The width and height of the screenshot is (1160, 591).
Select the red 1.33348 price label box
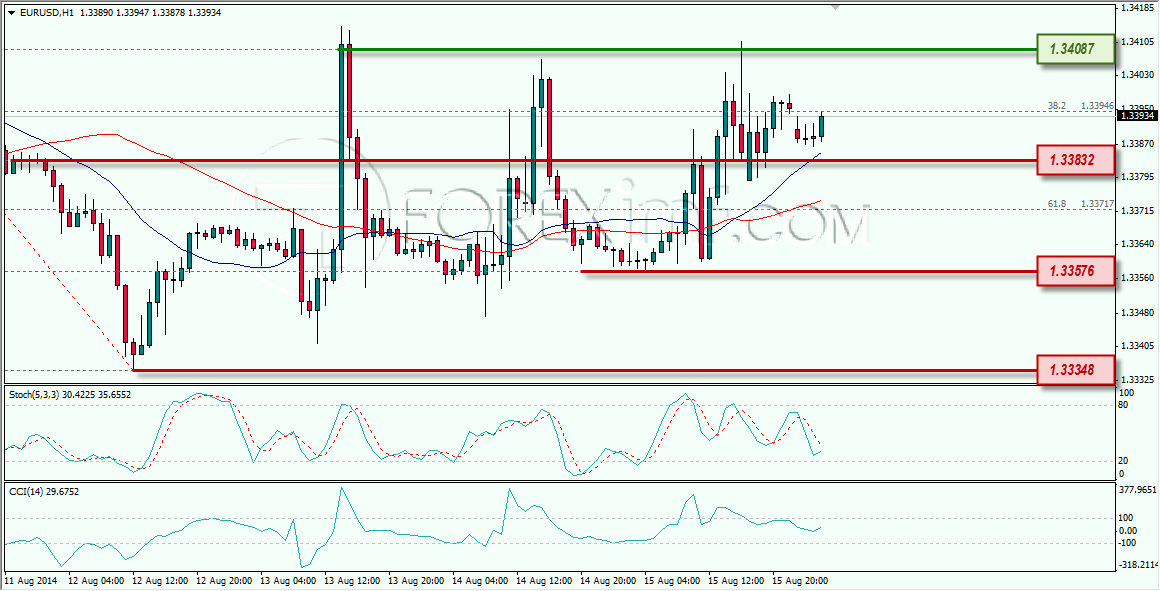point(1076,370)
